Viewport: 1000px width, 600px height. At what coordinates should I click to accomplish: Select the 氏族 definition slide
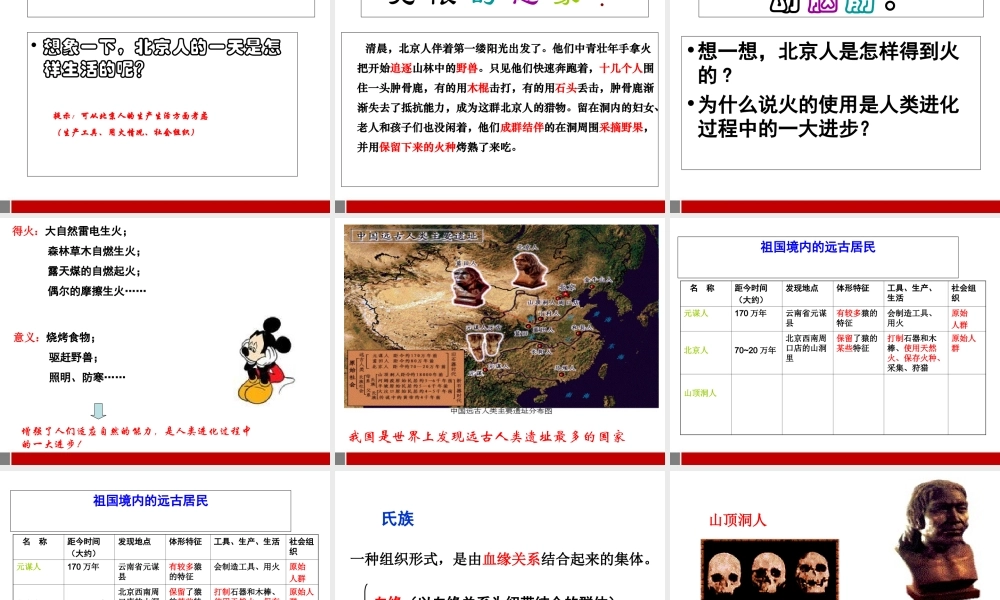point(500,536)
